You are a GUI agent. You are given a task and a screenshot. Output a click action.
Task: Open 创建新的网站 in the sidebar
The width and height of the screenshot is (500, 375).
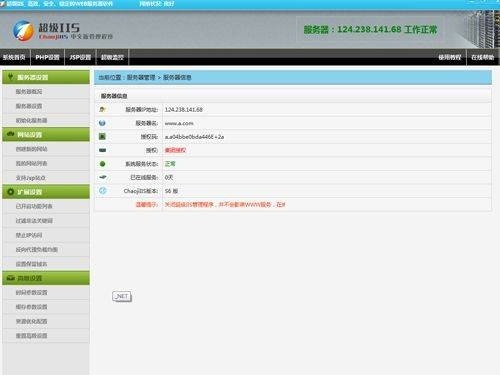pos(46,149)
